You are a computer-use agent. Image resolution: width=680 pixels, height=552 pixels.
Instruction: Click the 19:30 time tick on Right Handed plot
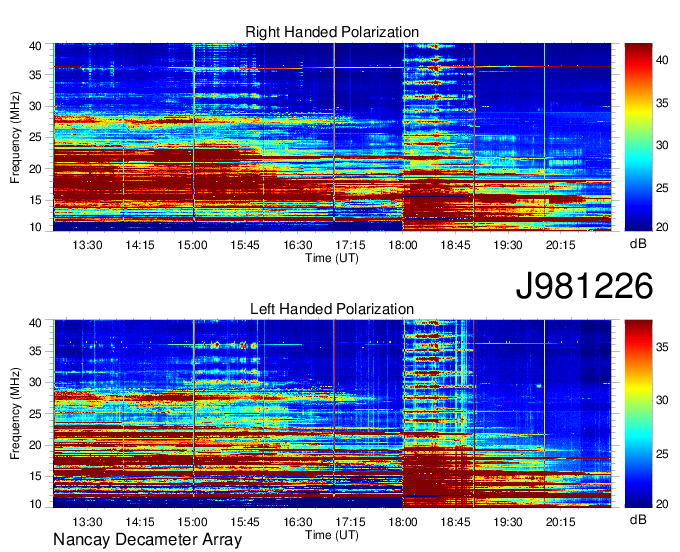click(508, 245)
